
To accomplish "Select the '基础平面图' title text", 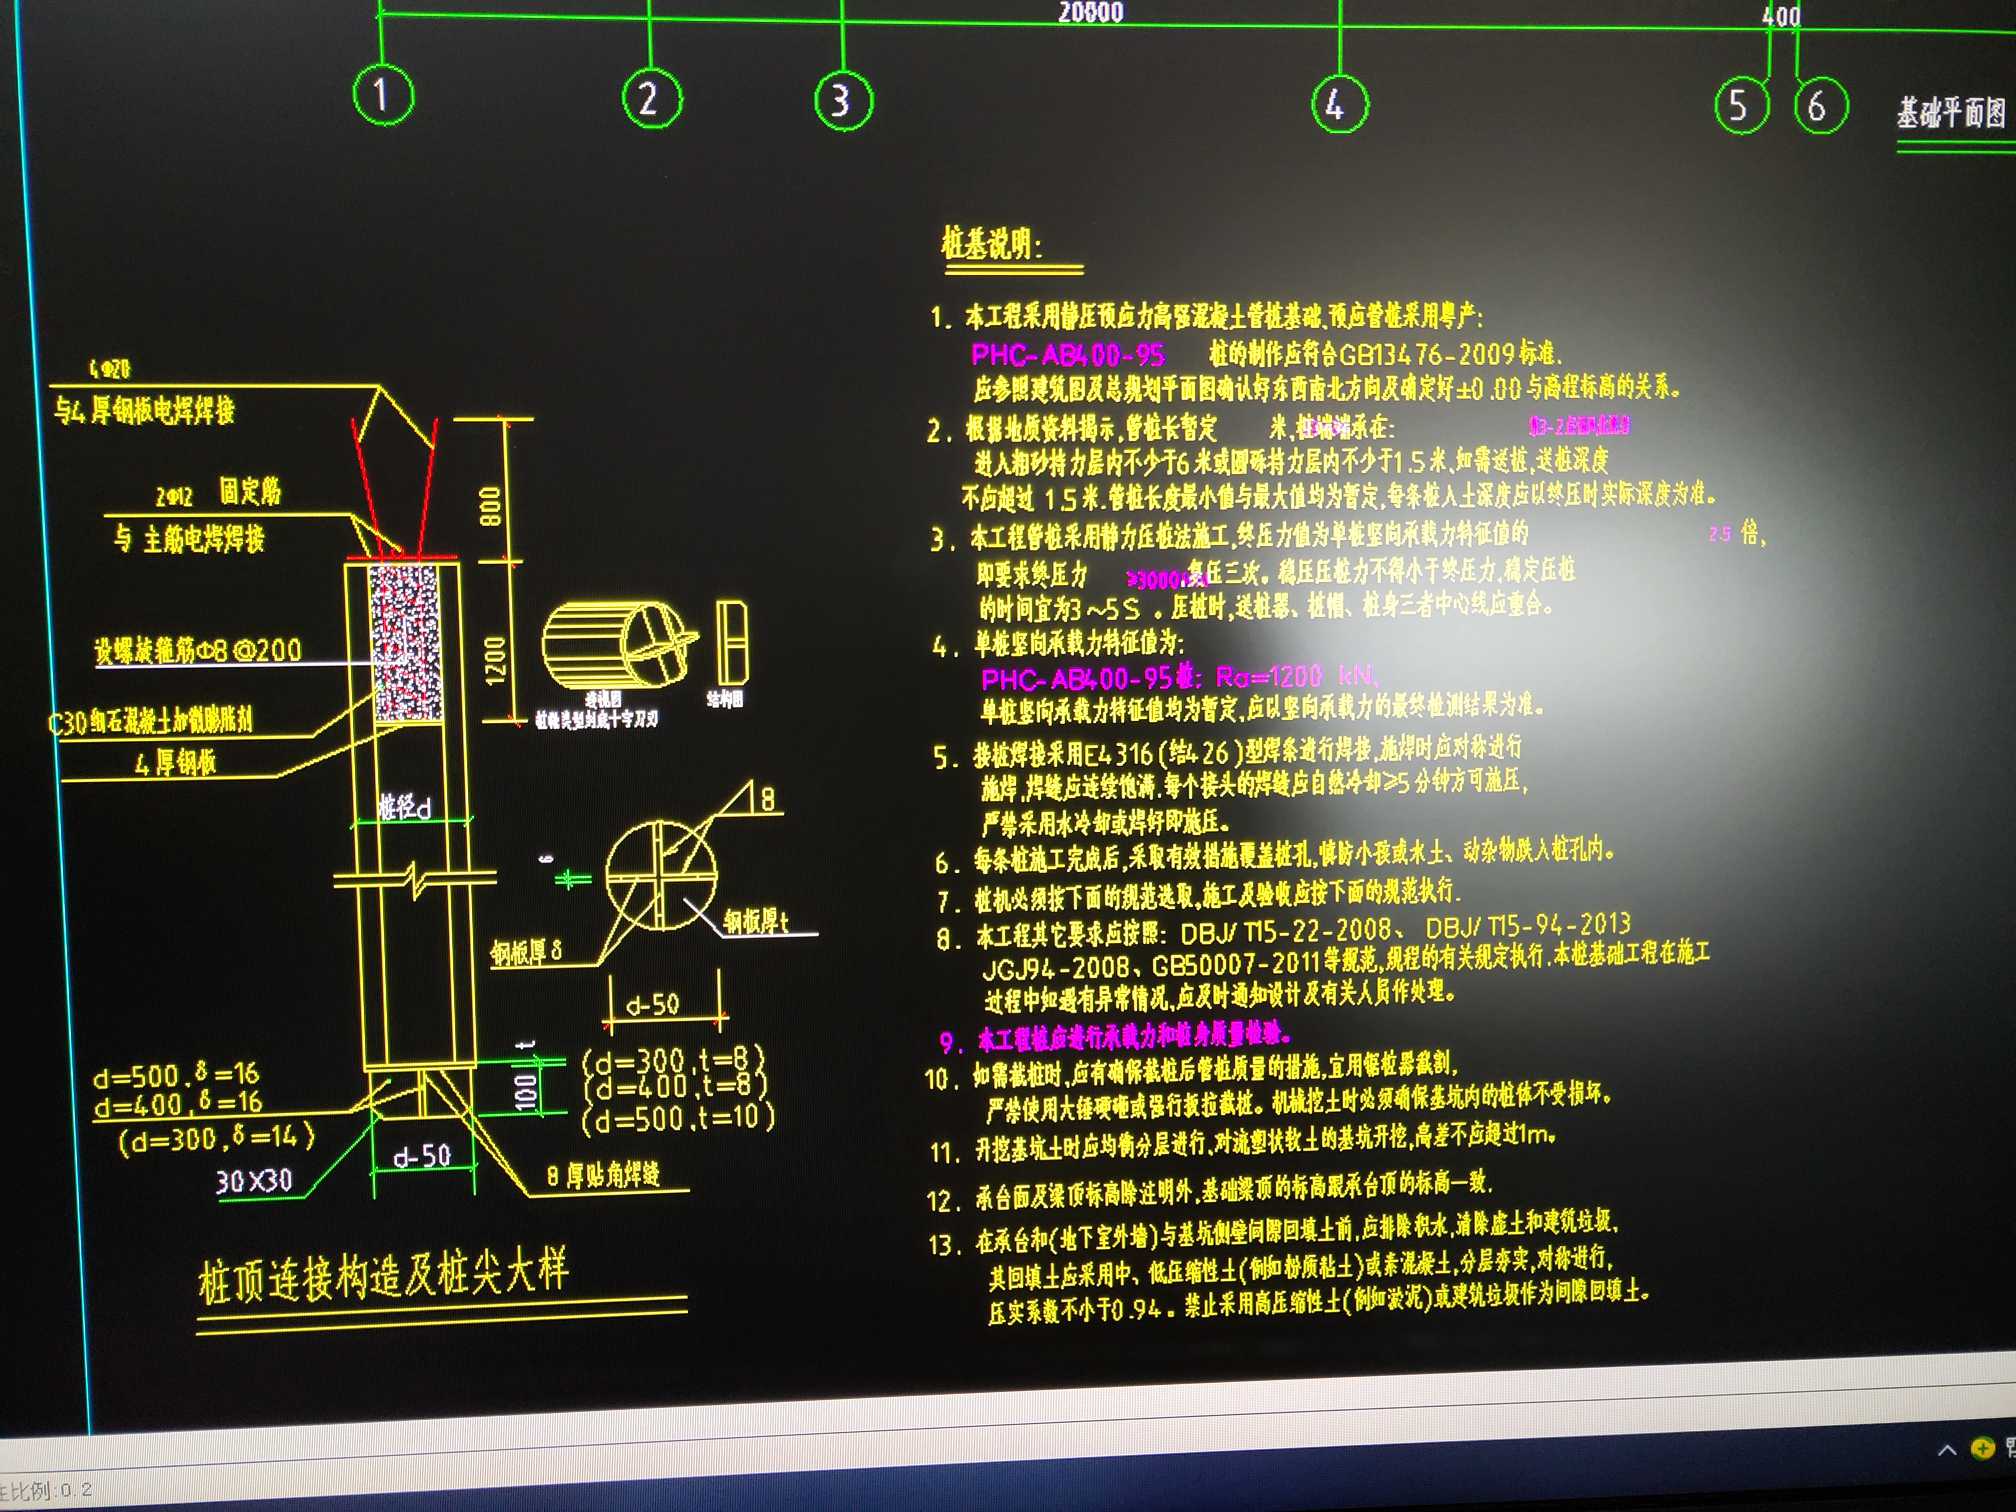I will (1952, 113).
